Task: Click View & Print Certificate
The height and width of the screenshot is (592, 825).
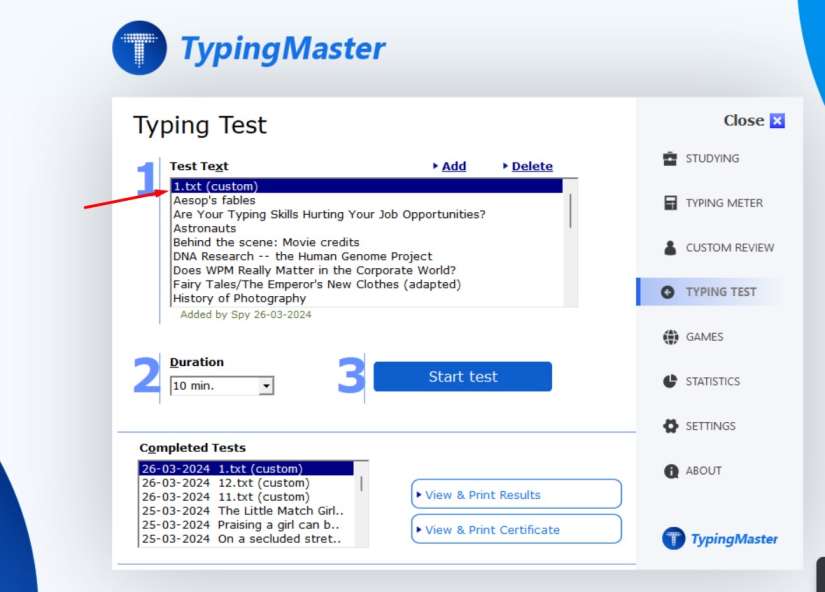Action: click(516, 529)
